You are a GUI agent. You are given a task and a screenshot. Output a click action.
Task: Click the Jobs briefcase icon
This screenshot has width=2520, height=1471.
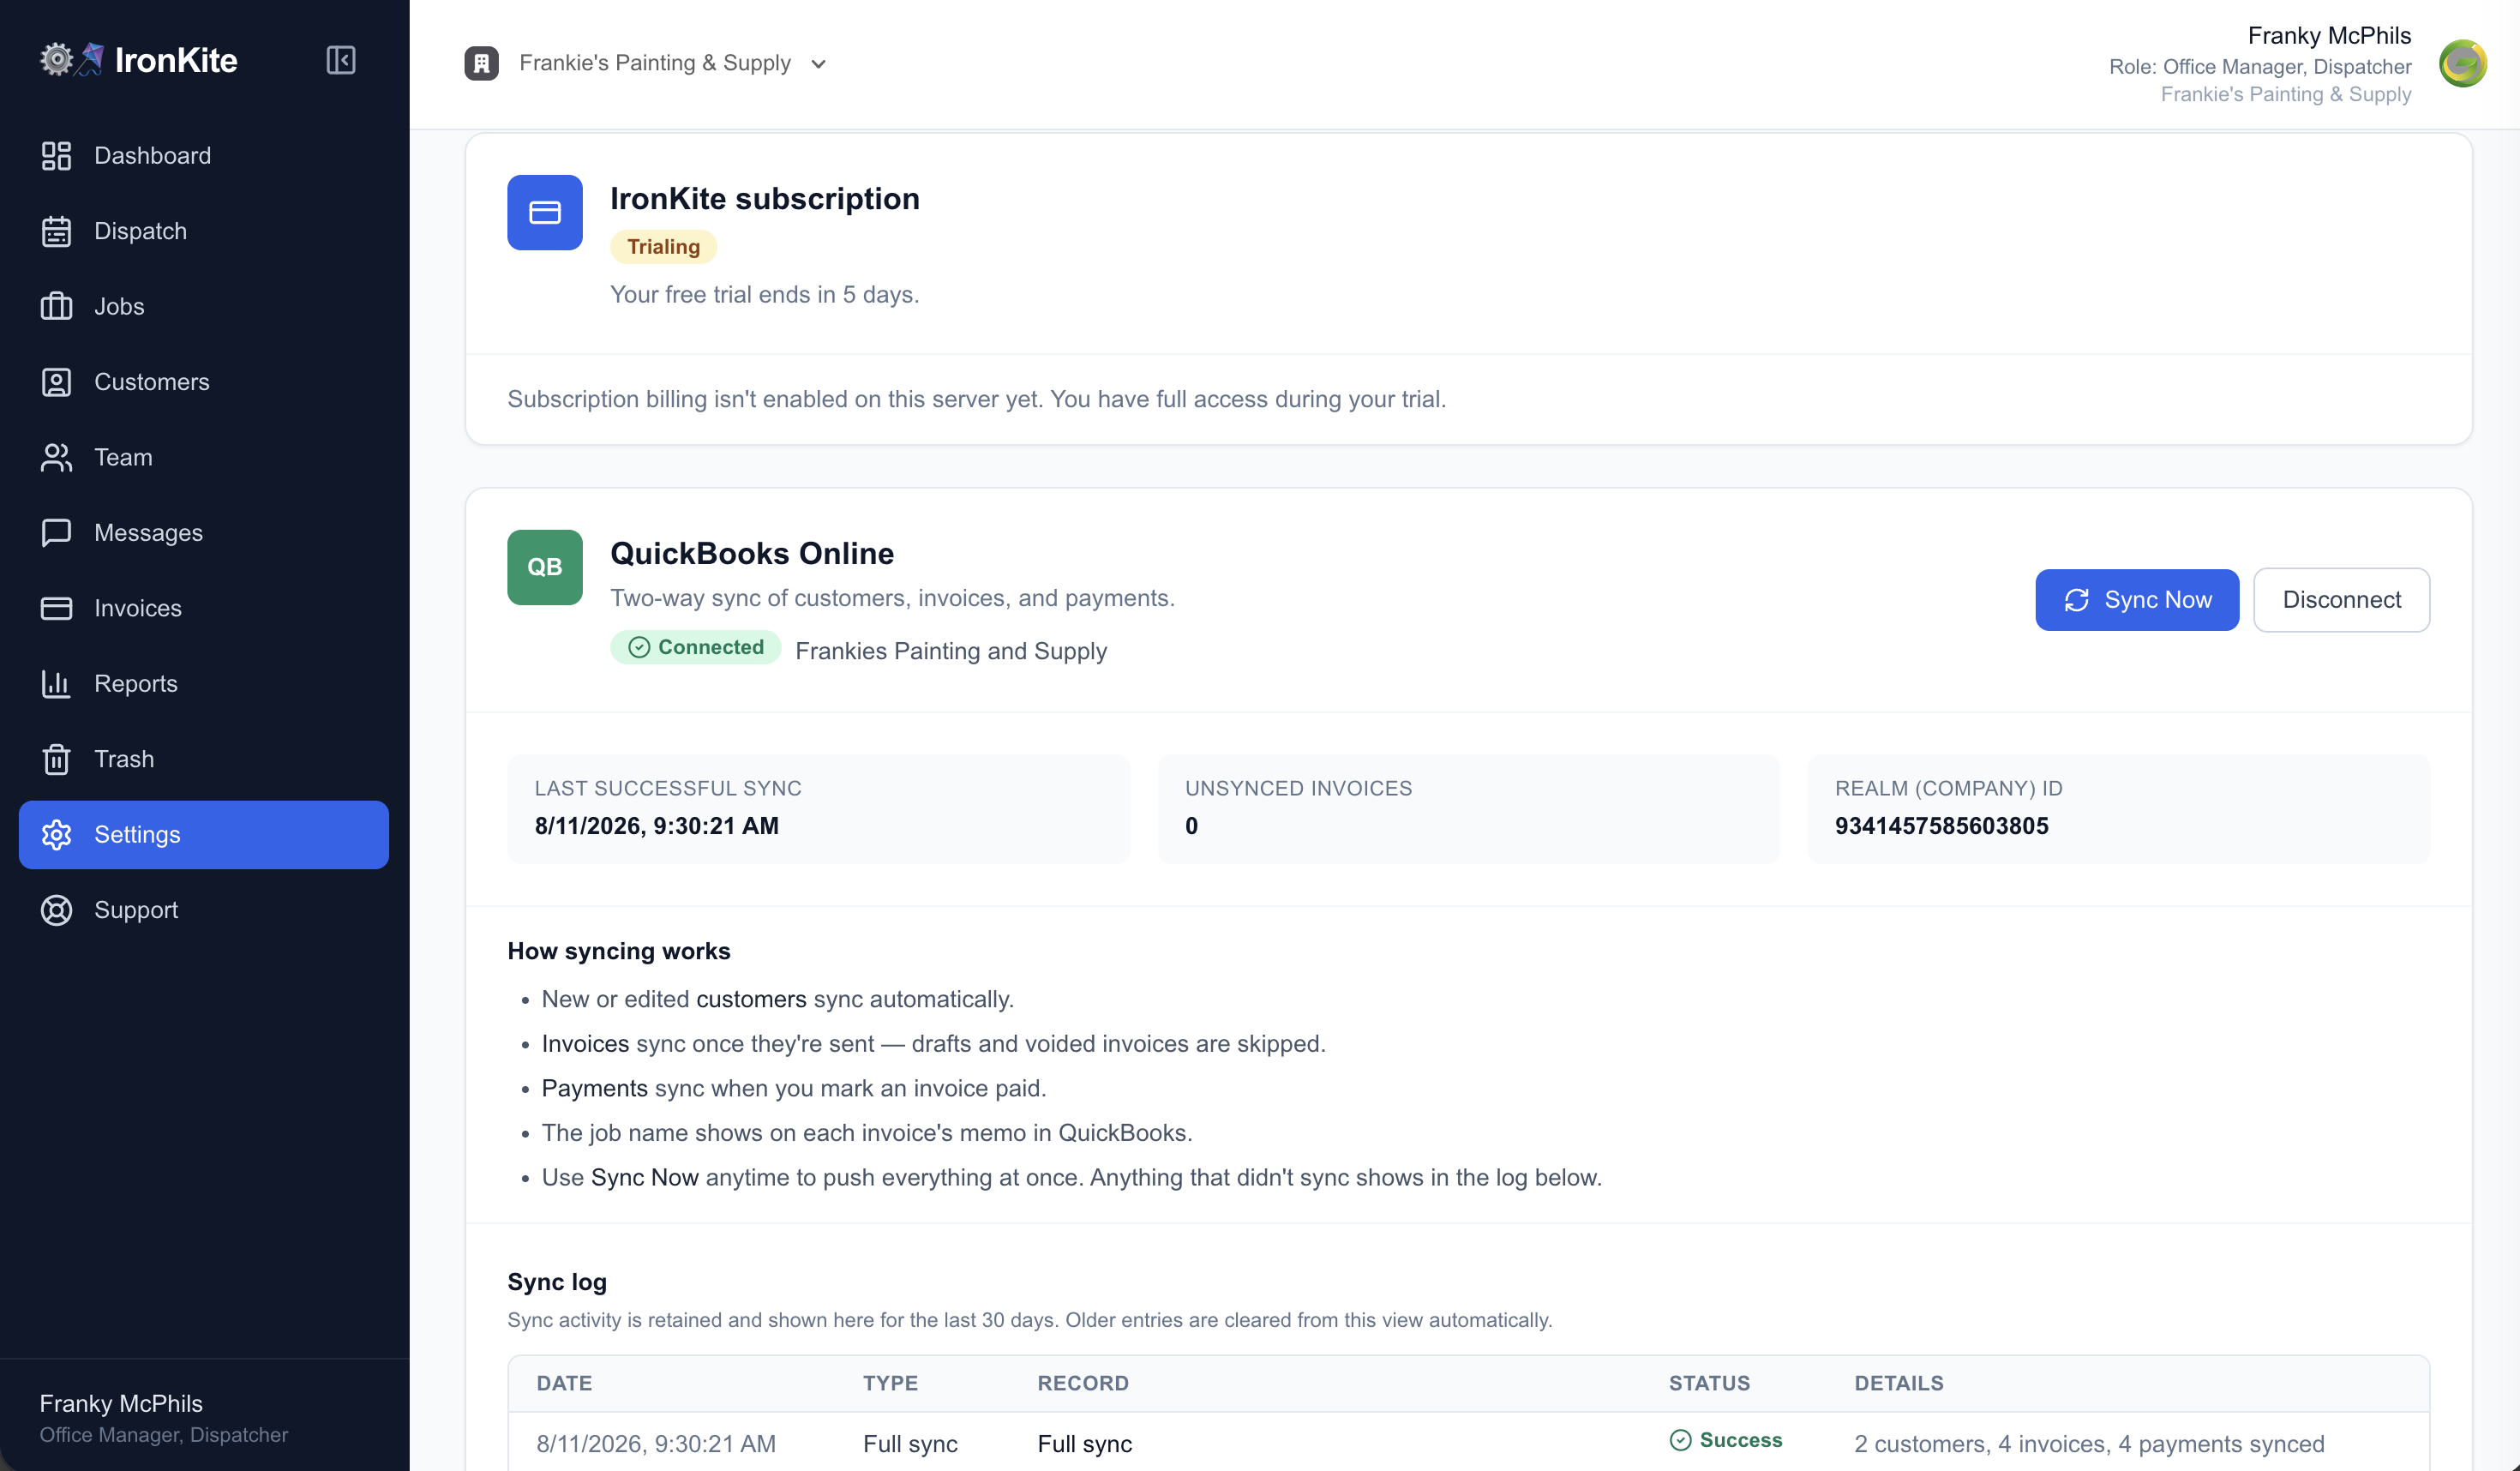click(x=56, y=307)
